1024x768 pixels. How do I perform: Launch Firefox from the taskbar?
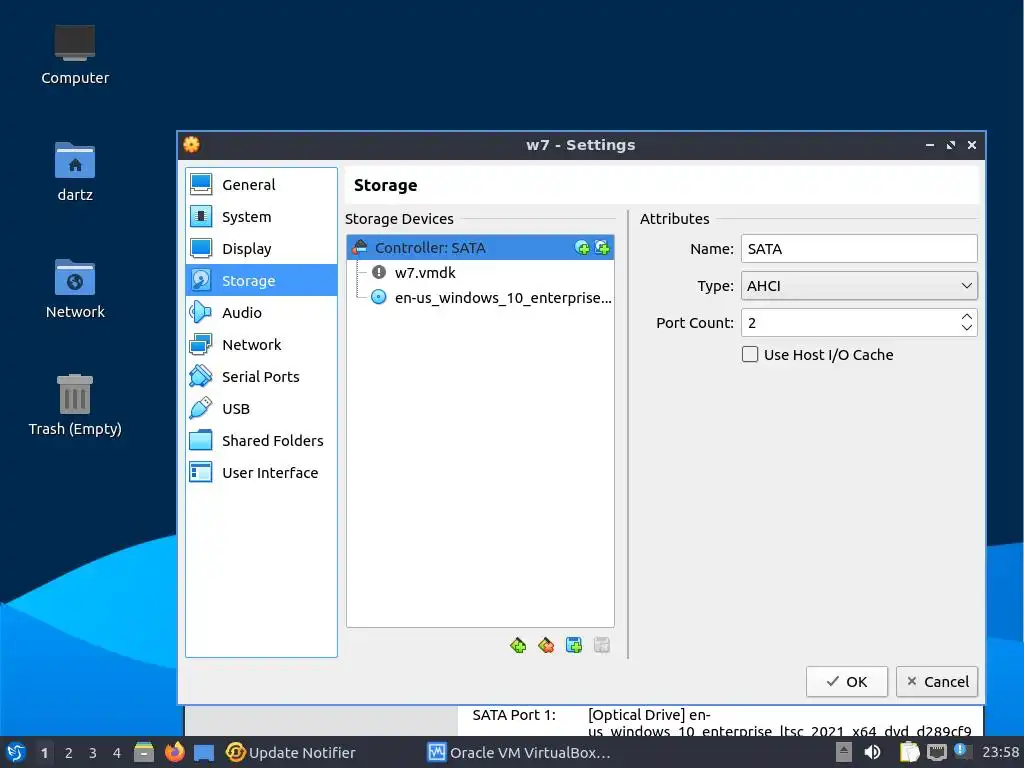[174, 753]
